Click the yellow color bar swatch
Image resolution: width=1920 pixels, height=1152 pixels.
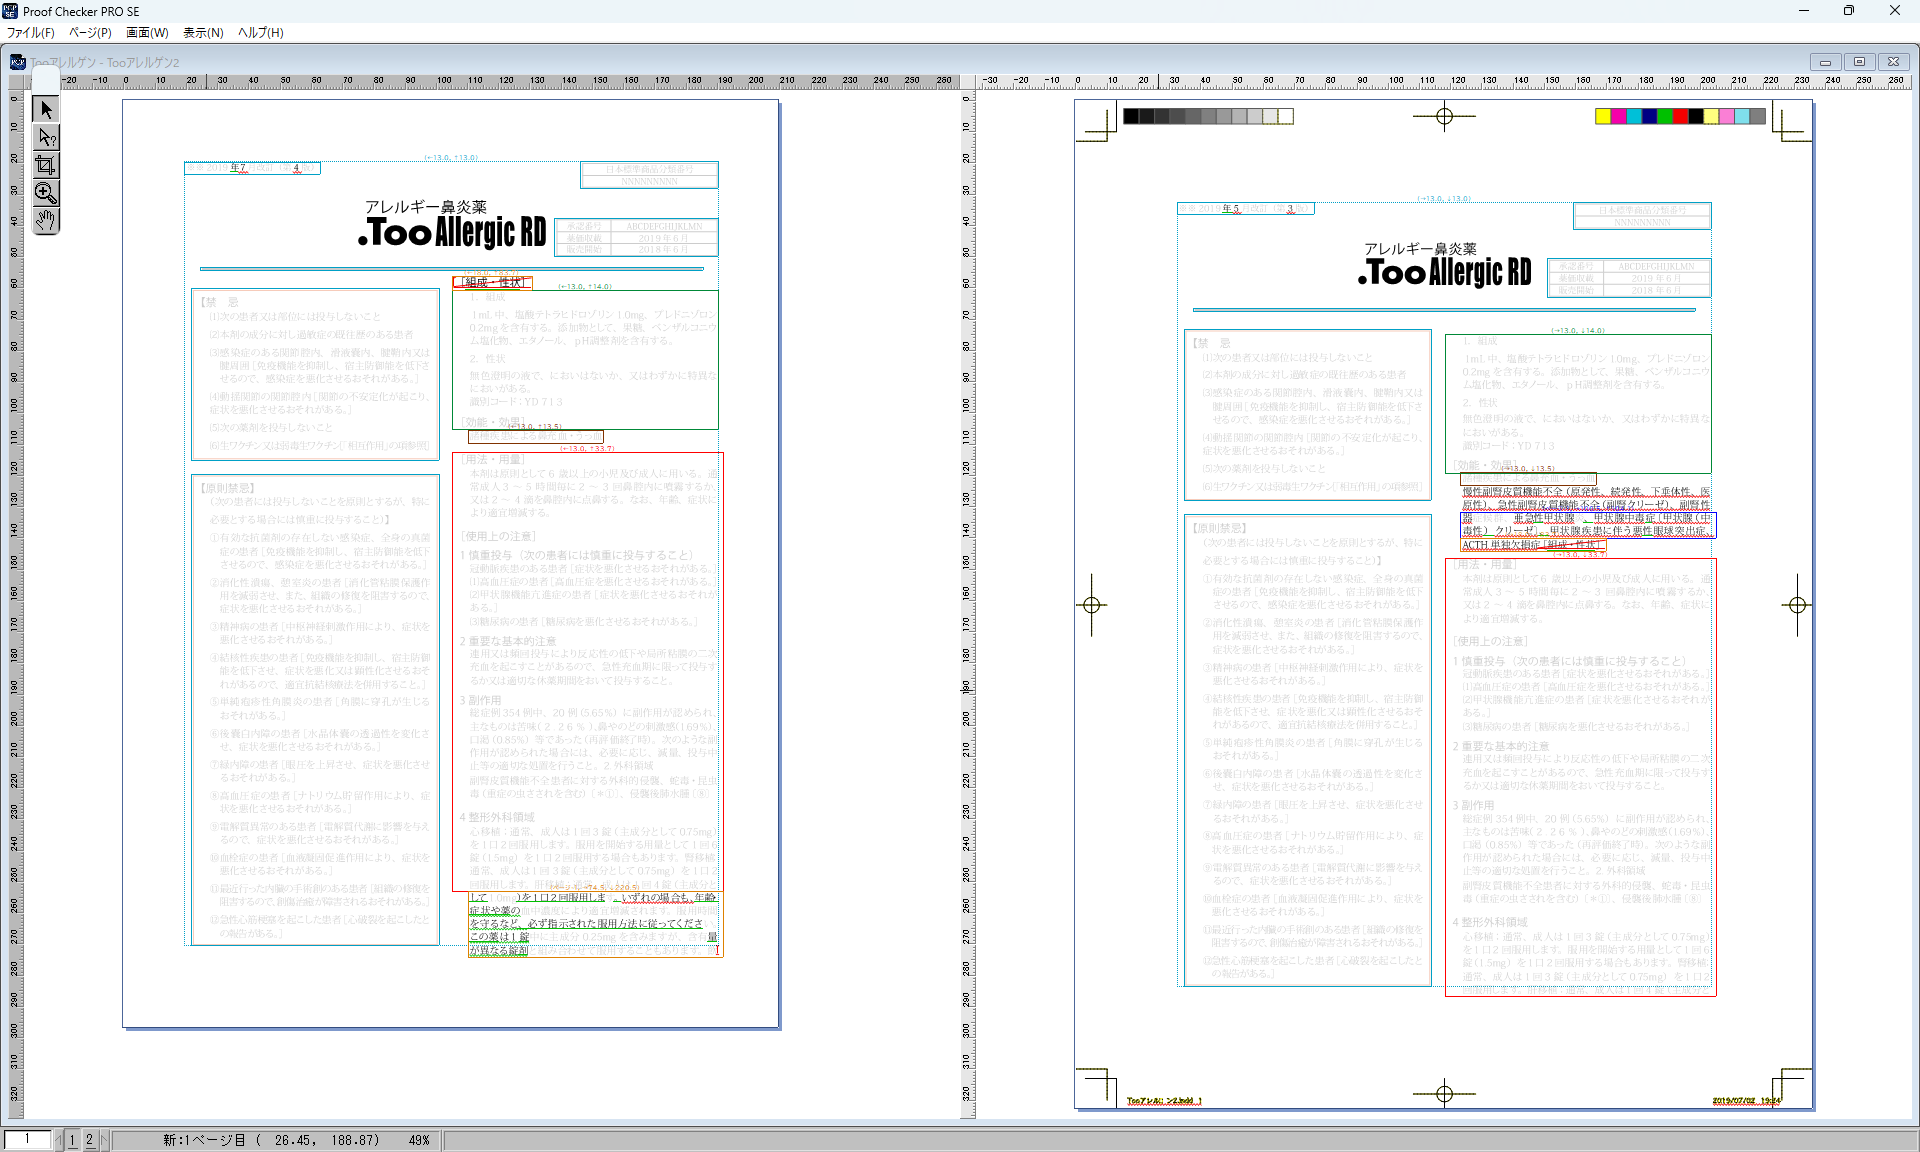pos(1603,117)
